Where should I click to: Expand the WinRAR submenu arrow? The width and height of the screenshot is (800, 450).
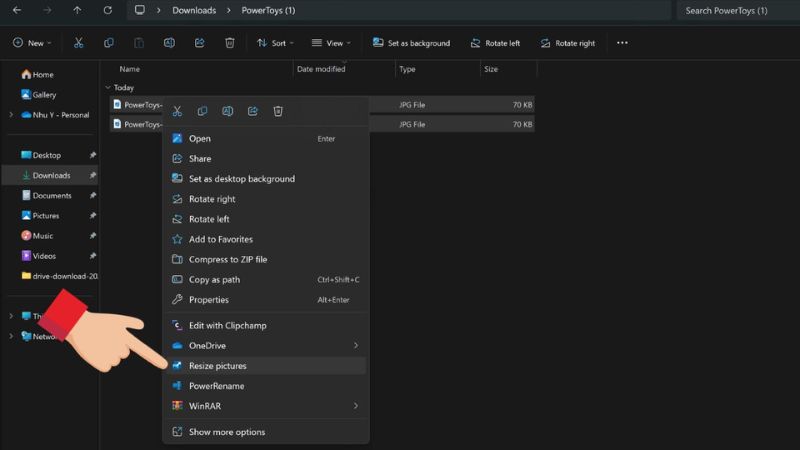(355, 406)
